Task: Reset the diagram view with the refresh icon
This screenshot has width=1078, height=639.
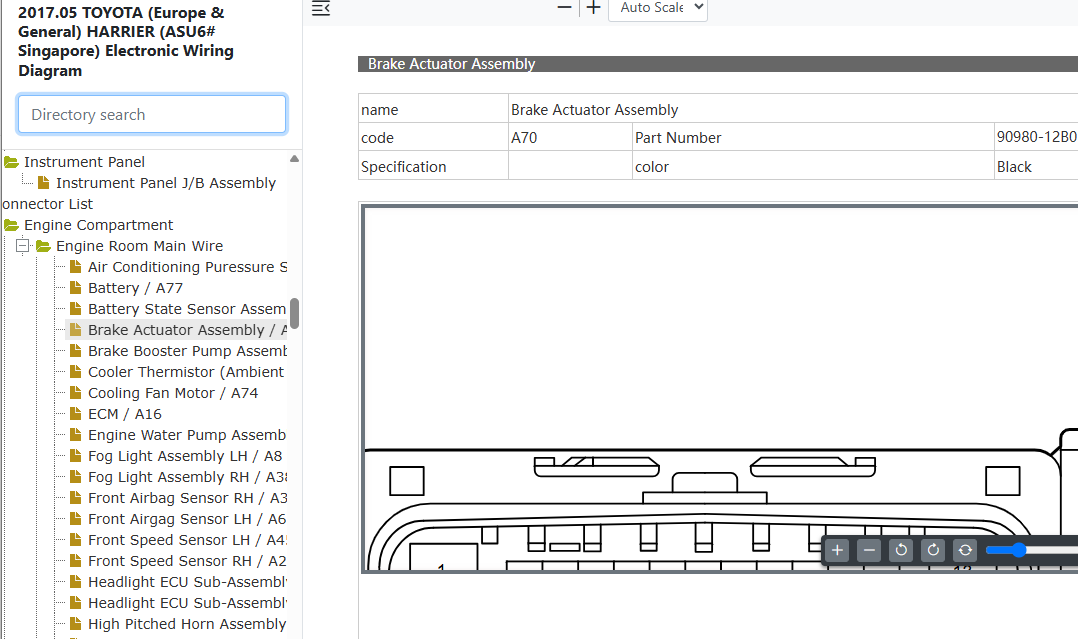Action: point(965,550)
